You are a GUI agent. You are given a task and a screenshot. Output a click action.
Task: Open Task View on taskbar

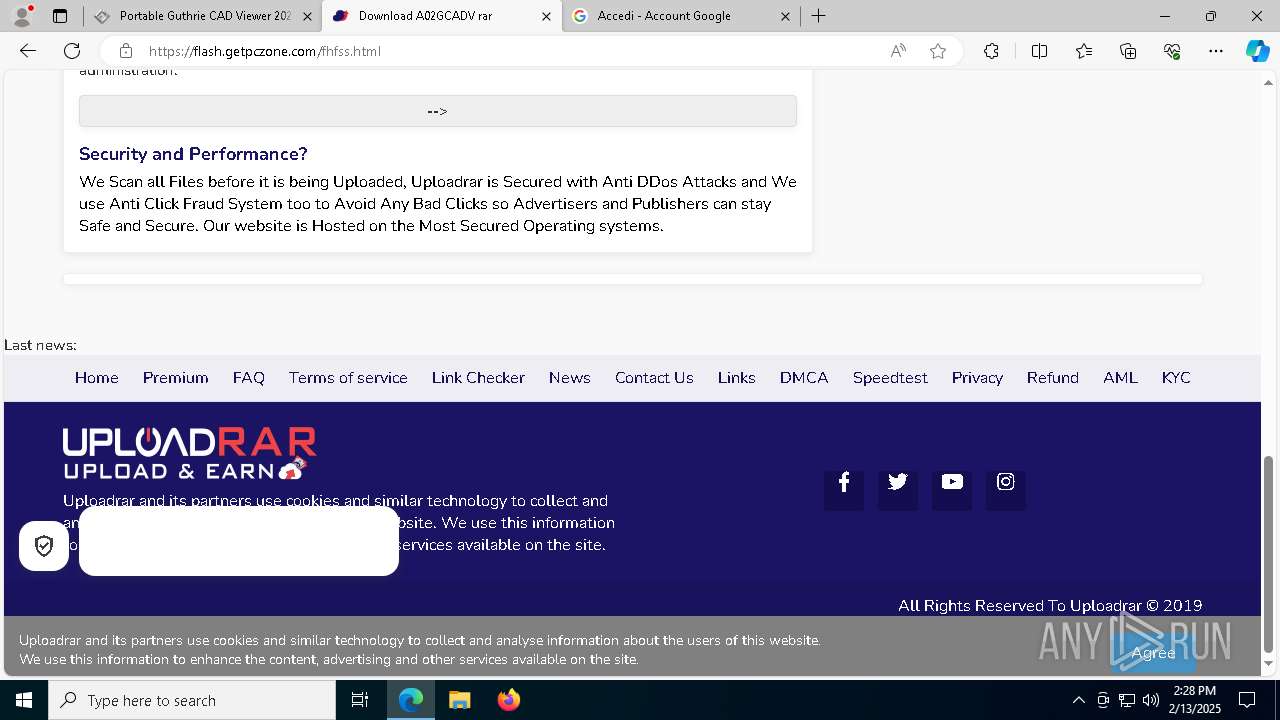click(360, 700)
